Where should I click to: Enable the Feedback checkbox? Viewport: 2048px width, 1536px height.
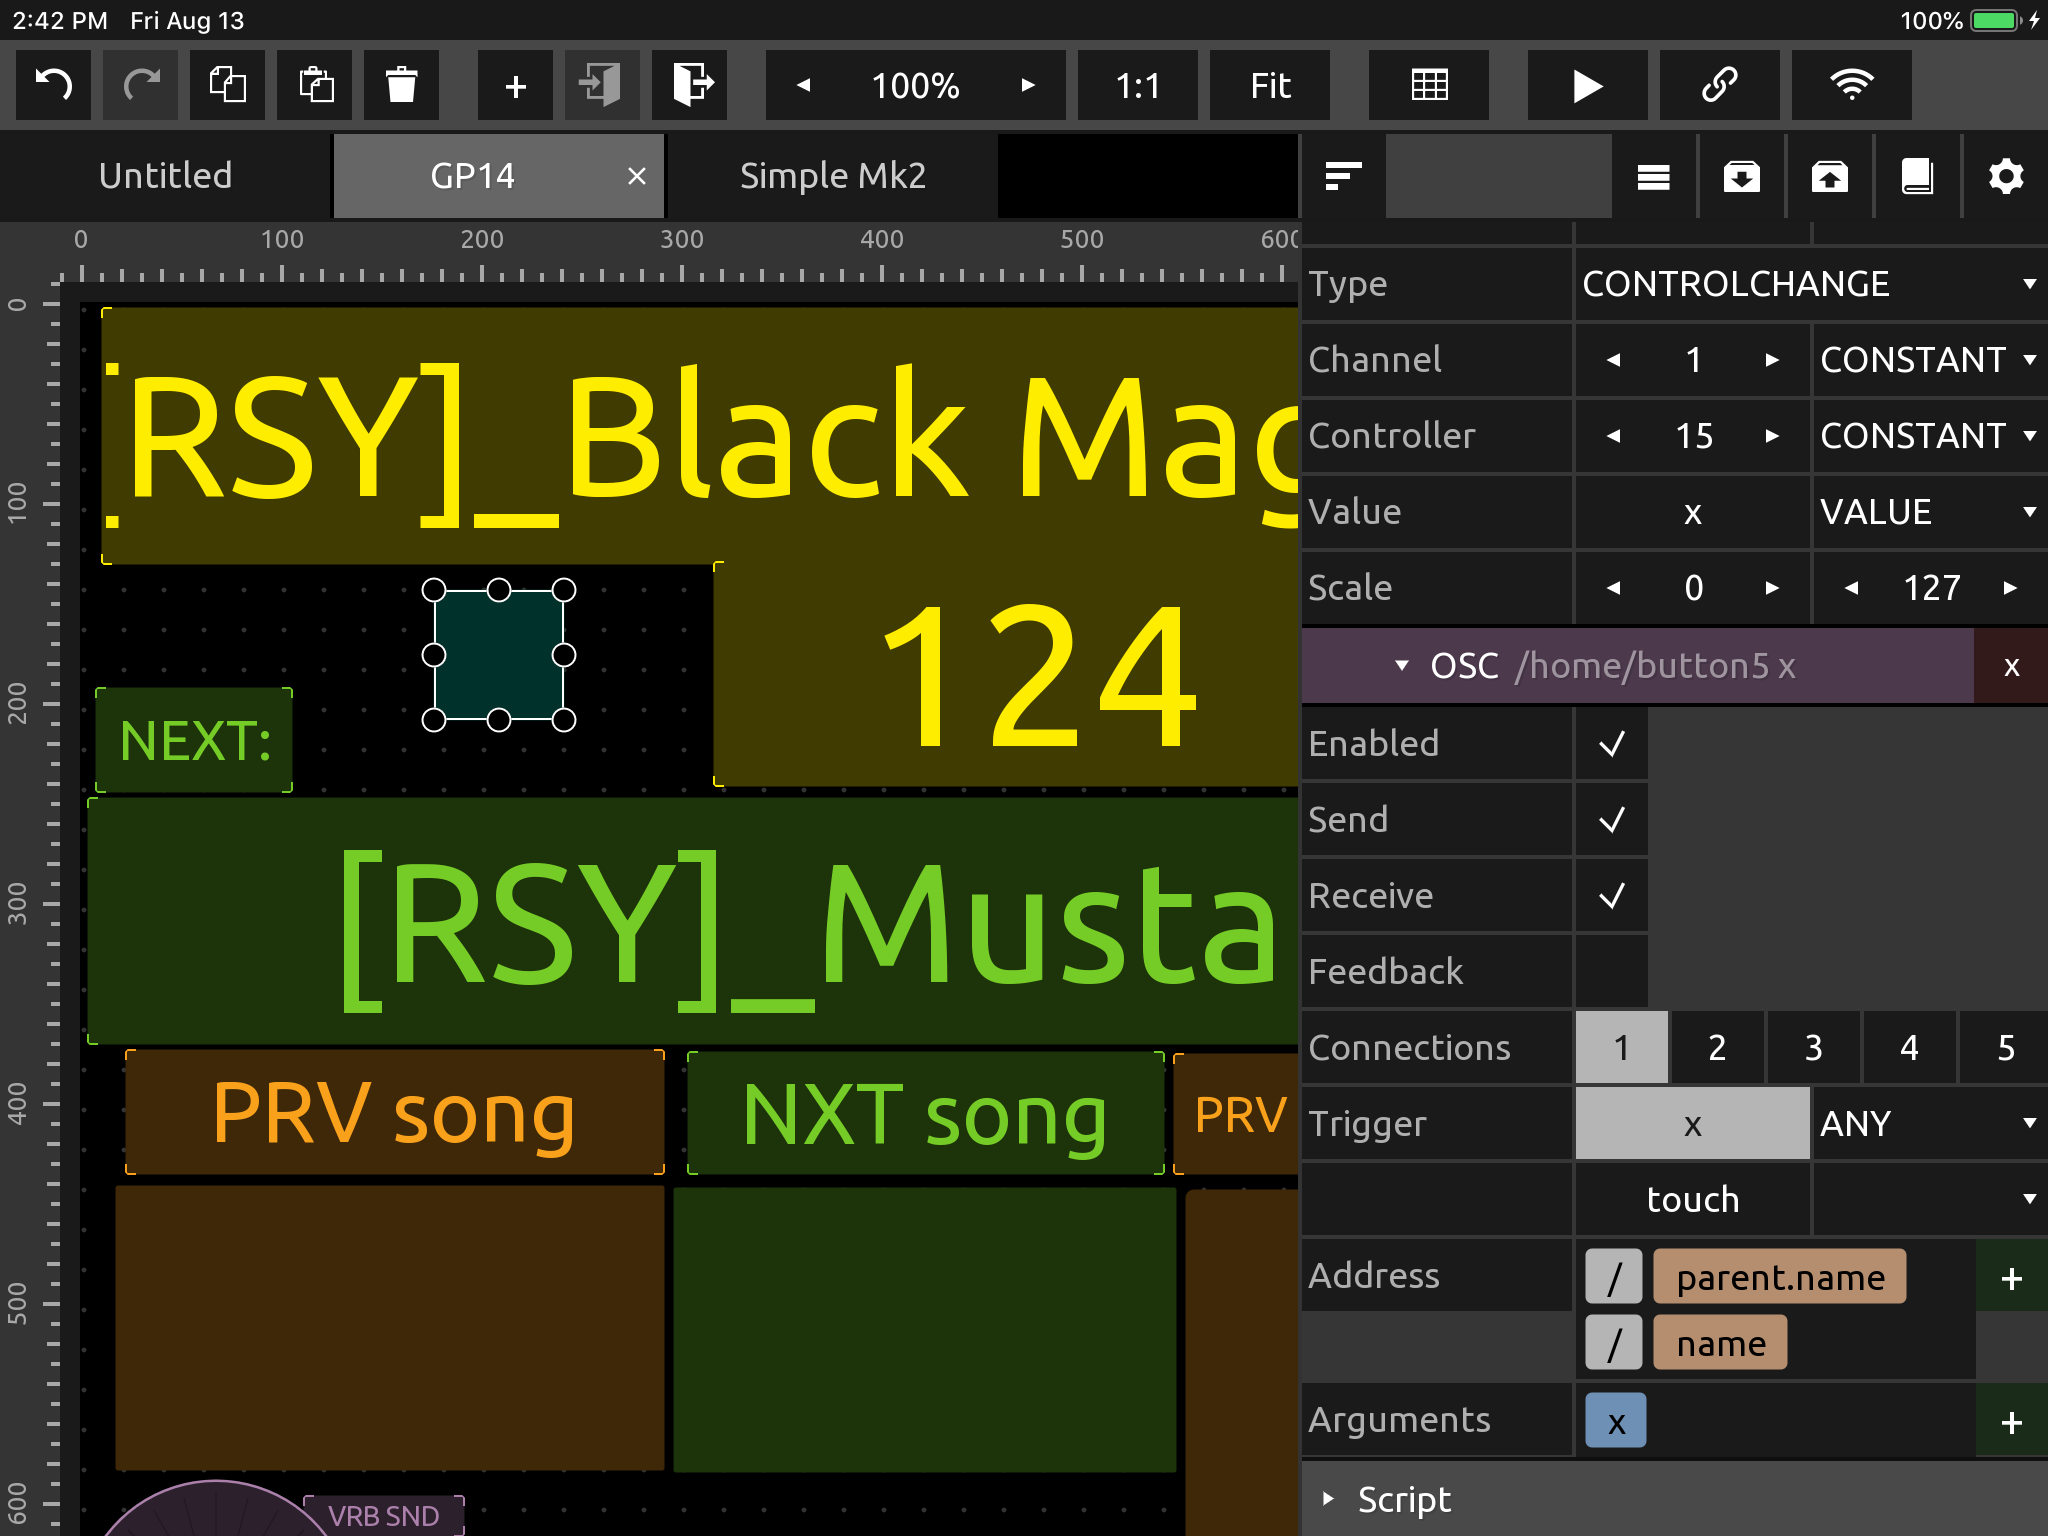tap(1611, 972)
